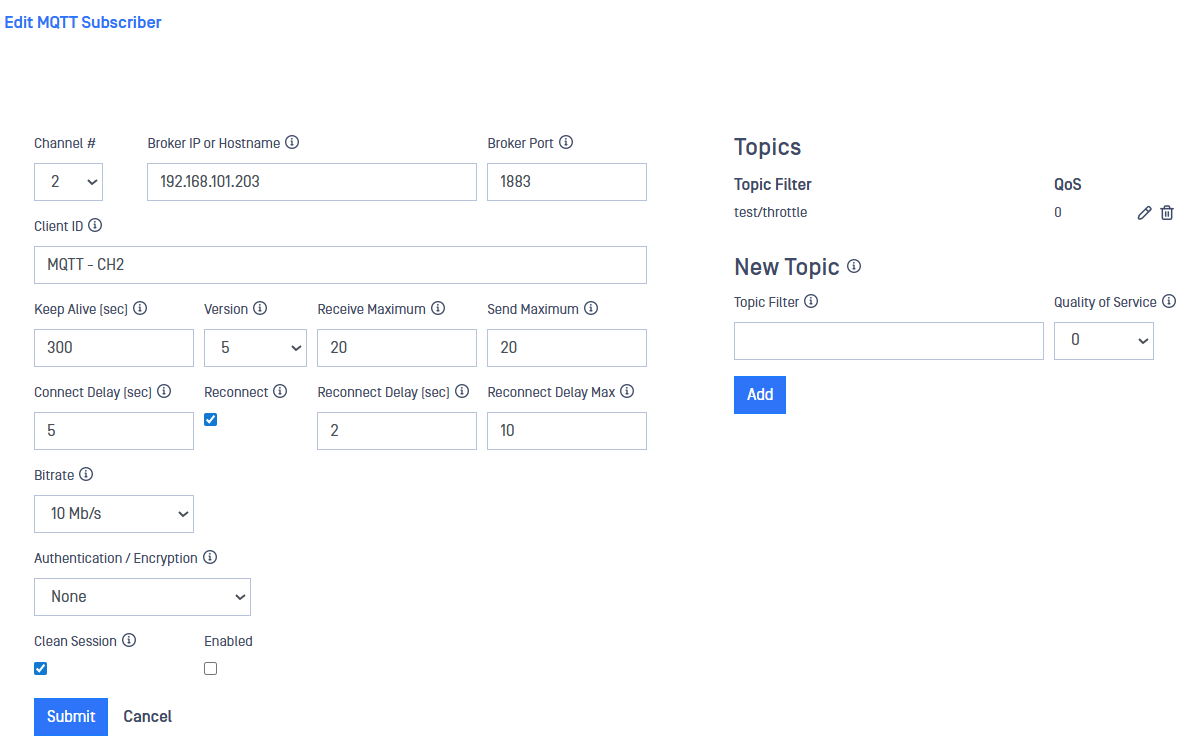Viewport: 1197px width, 749px height.
Task: Click info icon next to Broker IP or Hostname
Action: point(292,143)
